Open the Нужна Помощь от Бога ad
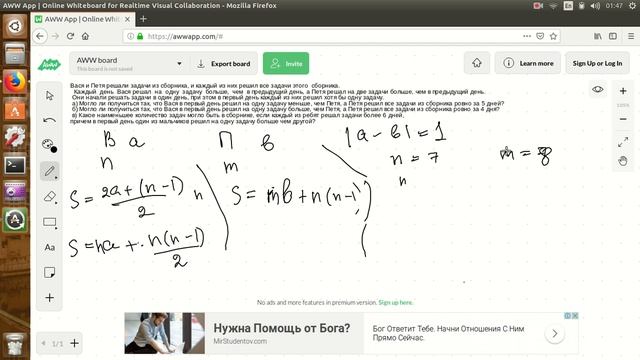This screenshot has height=360, width=640. pyautogui.click(x=282, y=328)
